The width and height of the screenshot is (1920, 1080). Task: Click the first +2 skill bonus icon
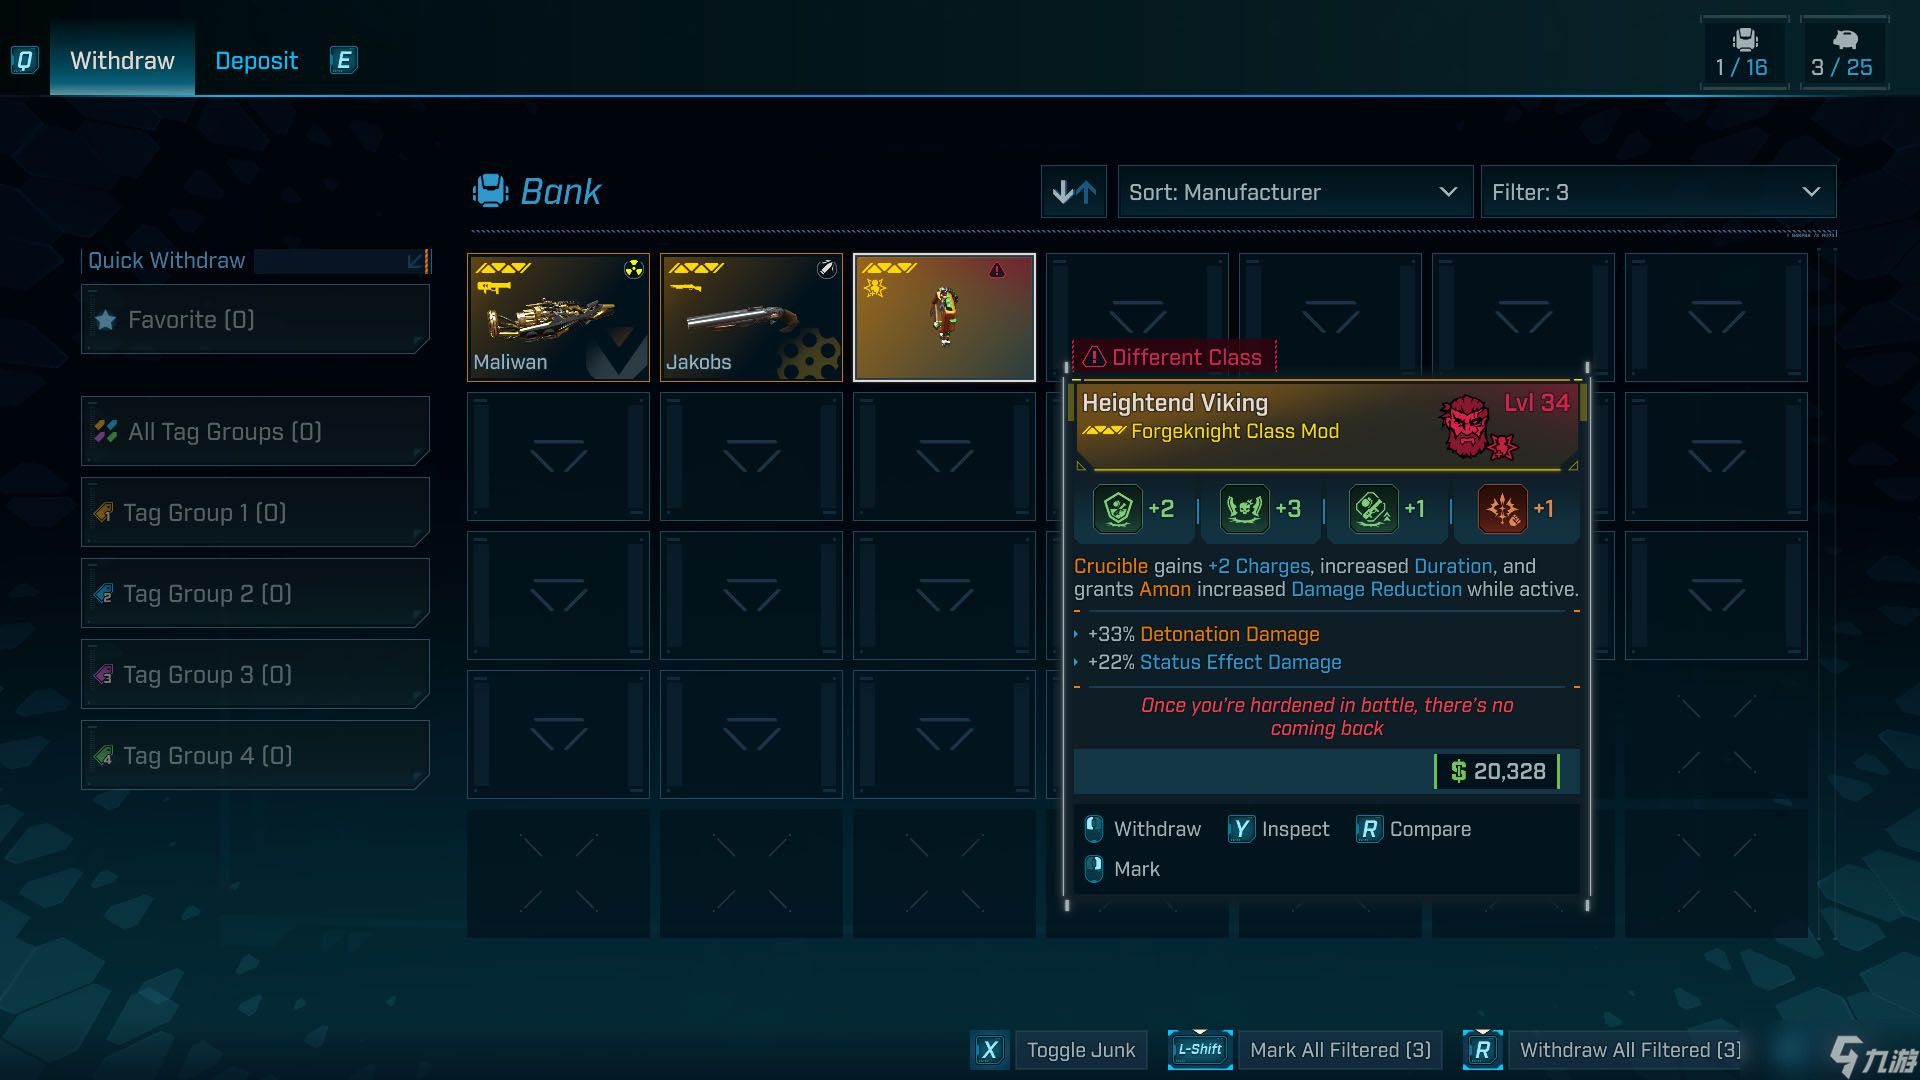point(1117,509)
